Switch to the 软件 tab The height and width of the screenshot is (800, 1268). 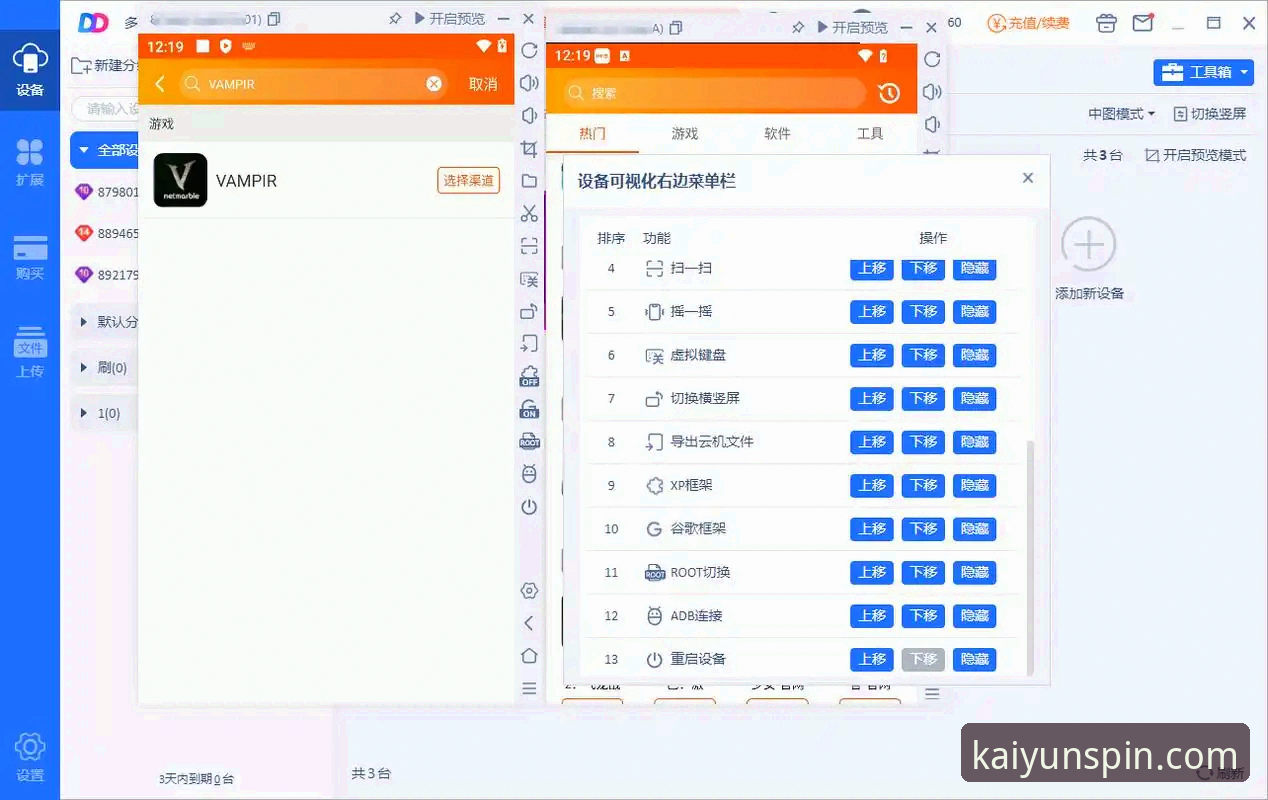(x=777, y=133)
